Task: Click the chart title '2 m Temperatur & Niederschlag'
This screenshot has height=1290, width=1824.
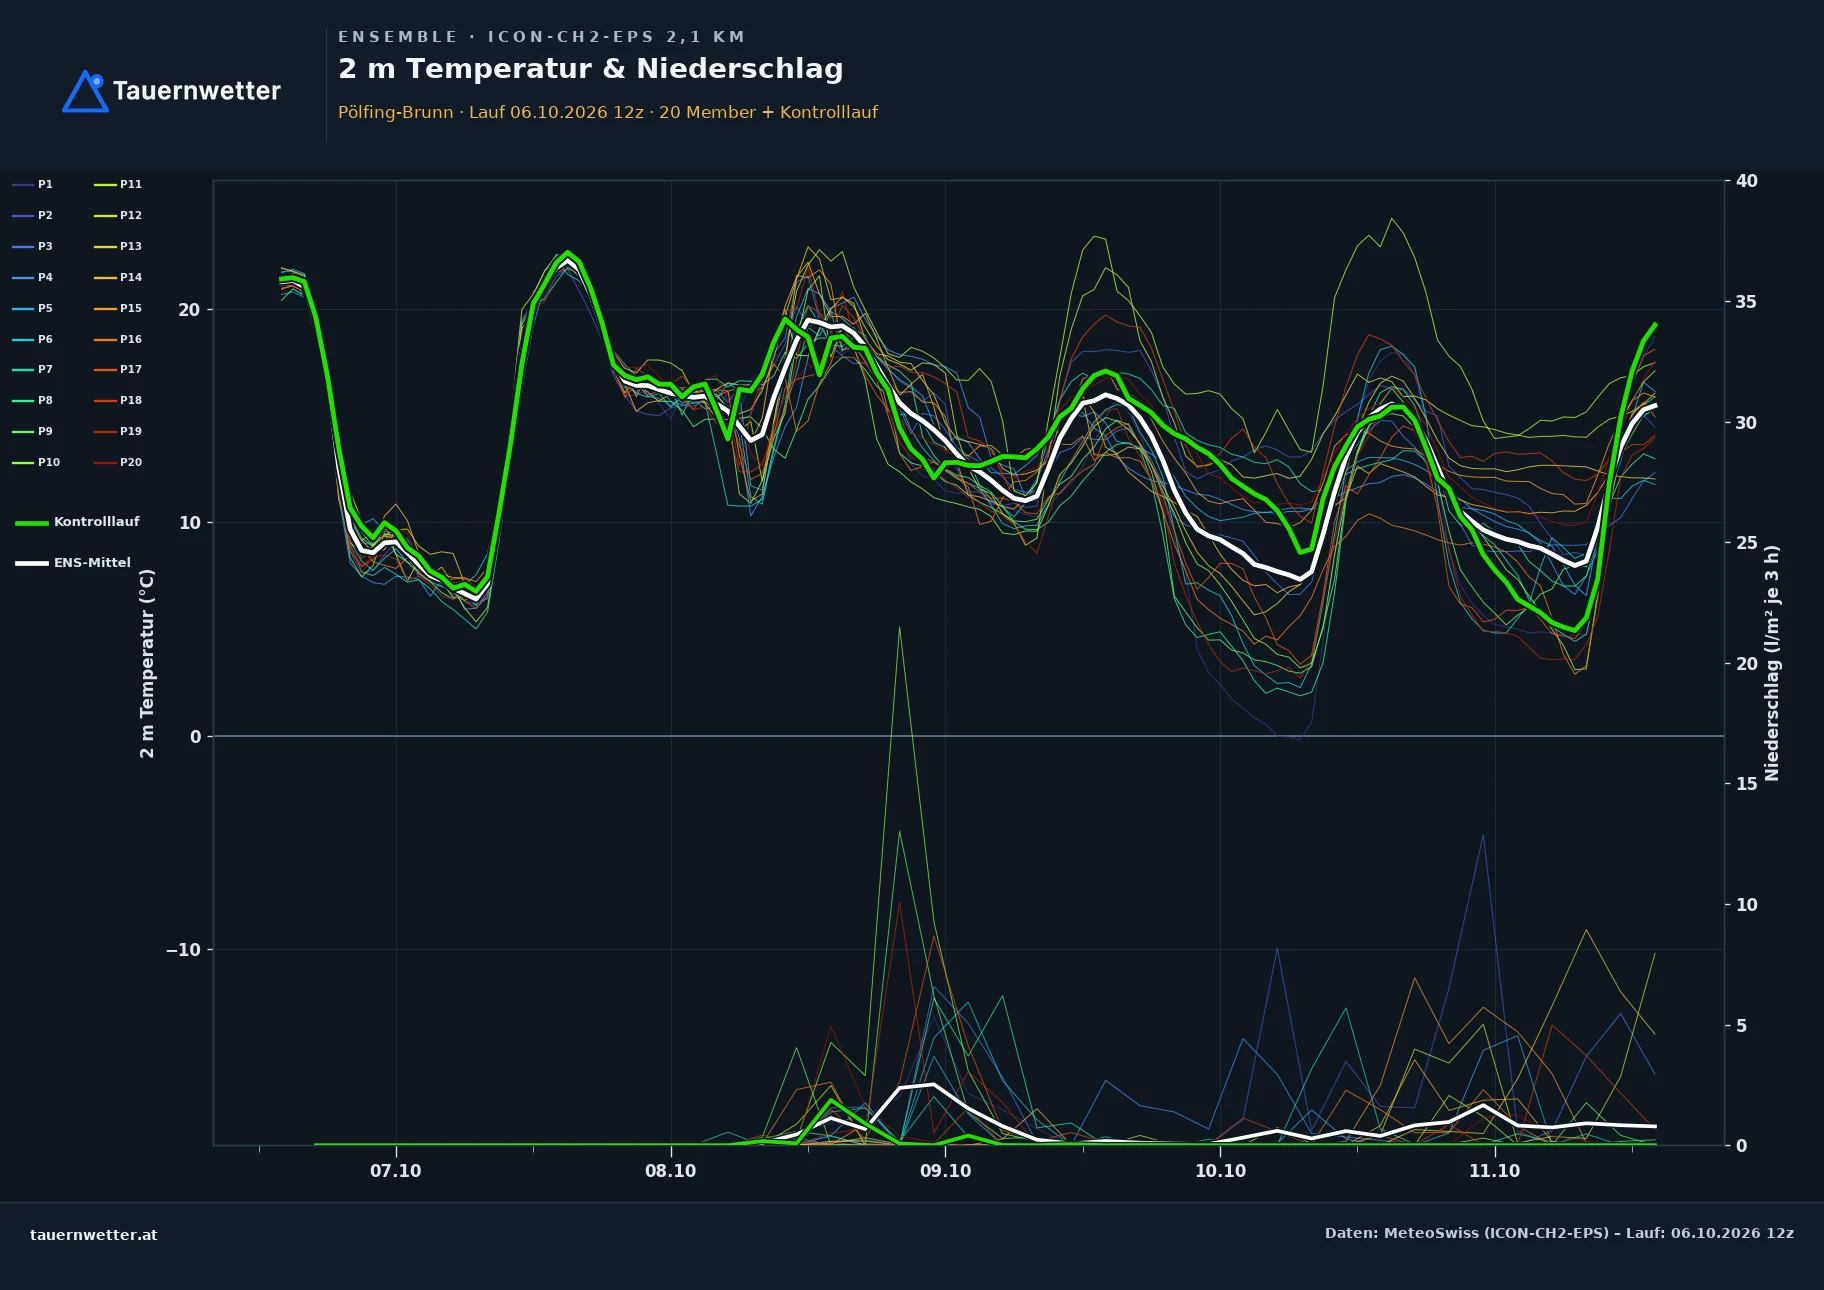Action: (591, 69)
